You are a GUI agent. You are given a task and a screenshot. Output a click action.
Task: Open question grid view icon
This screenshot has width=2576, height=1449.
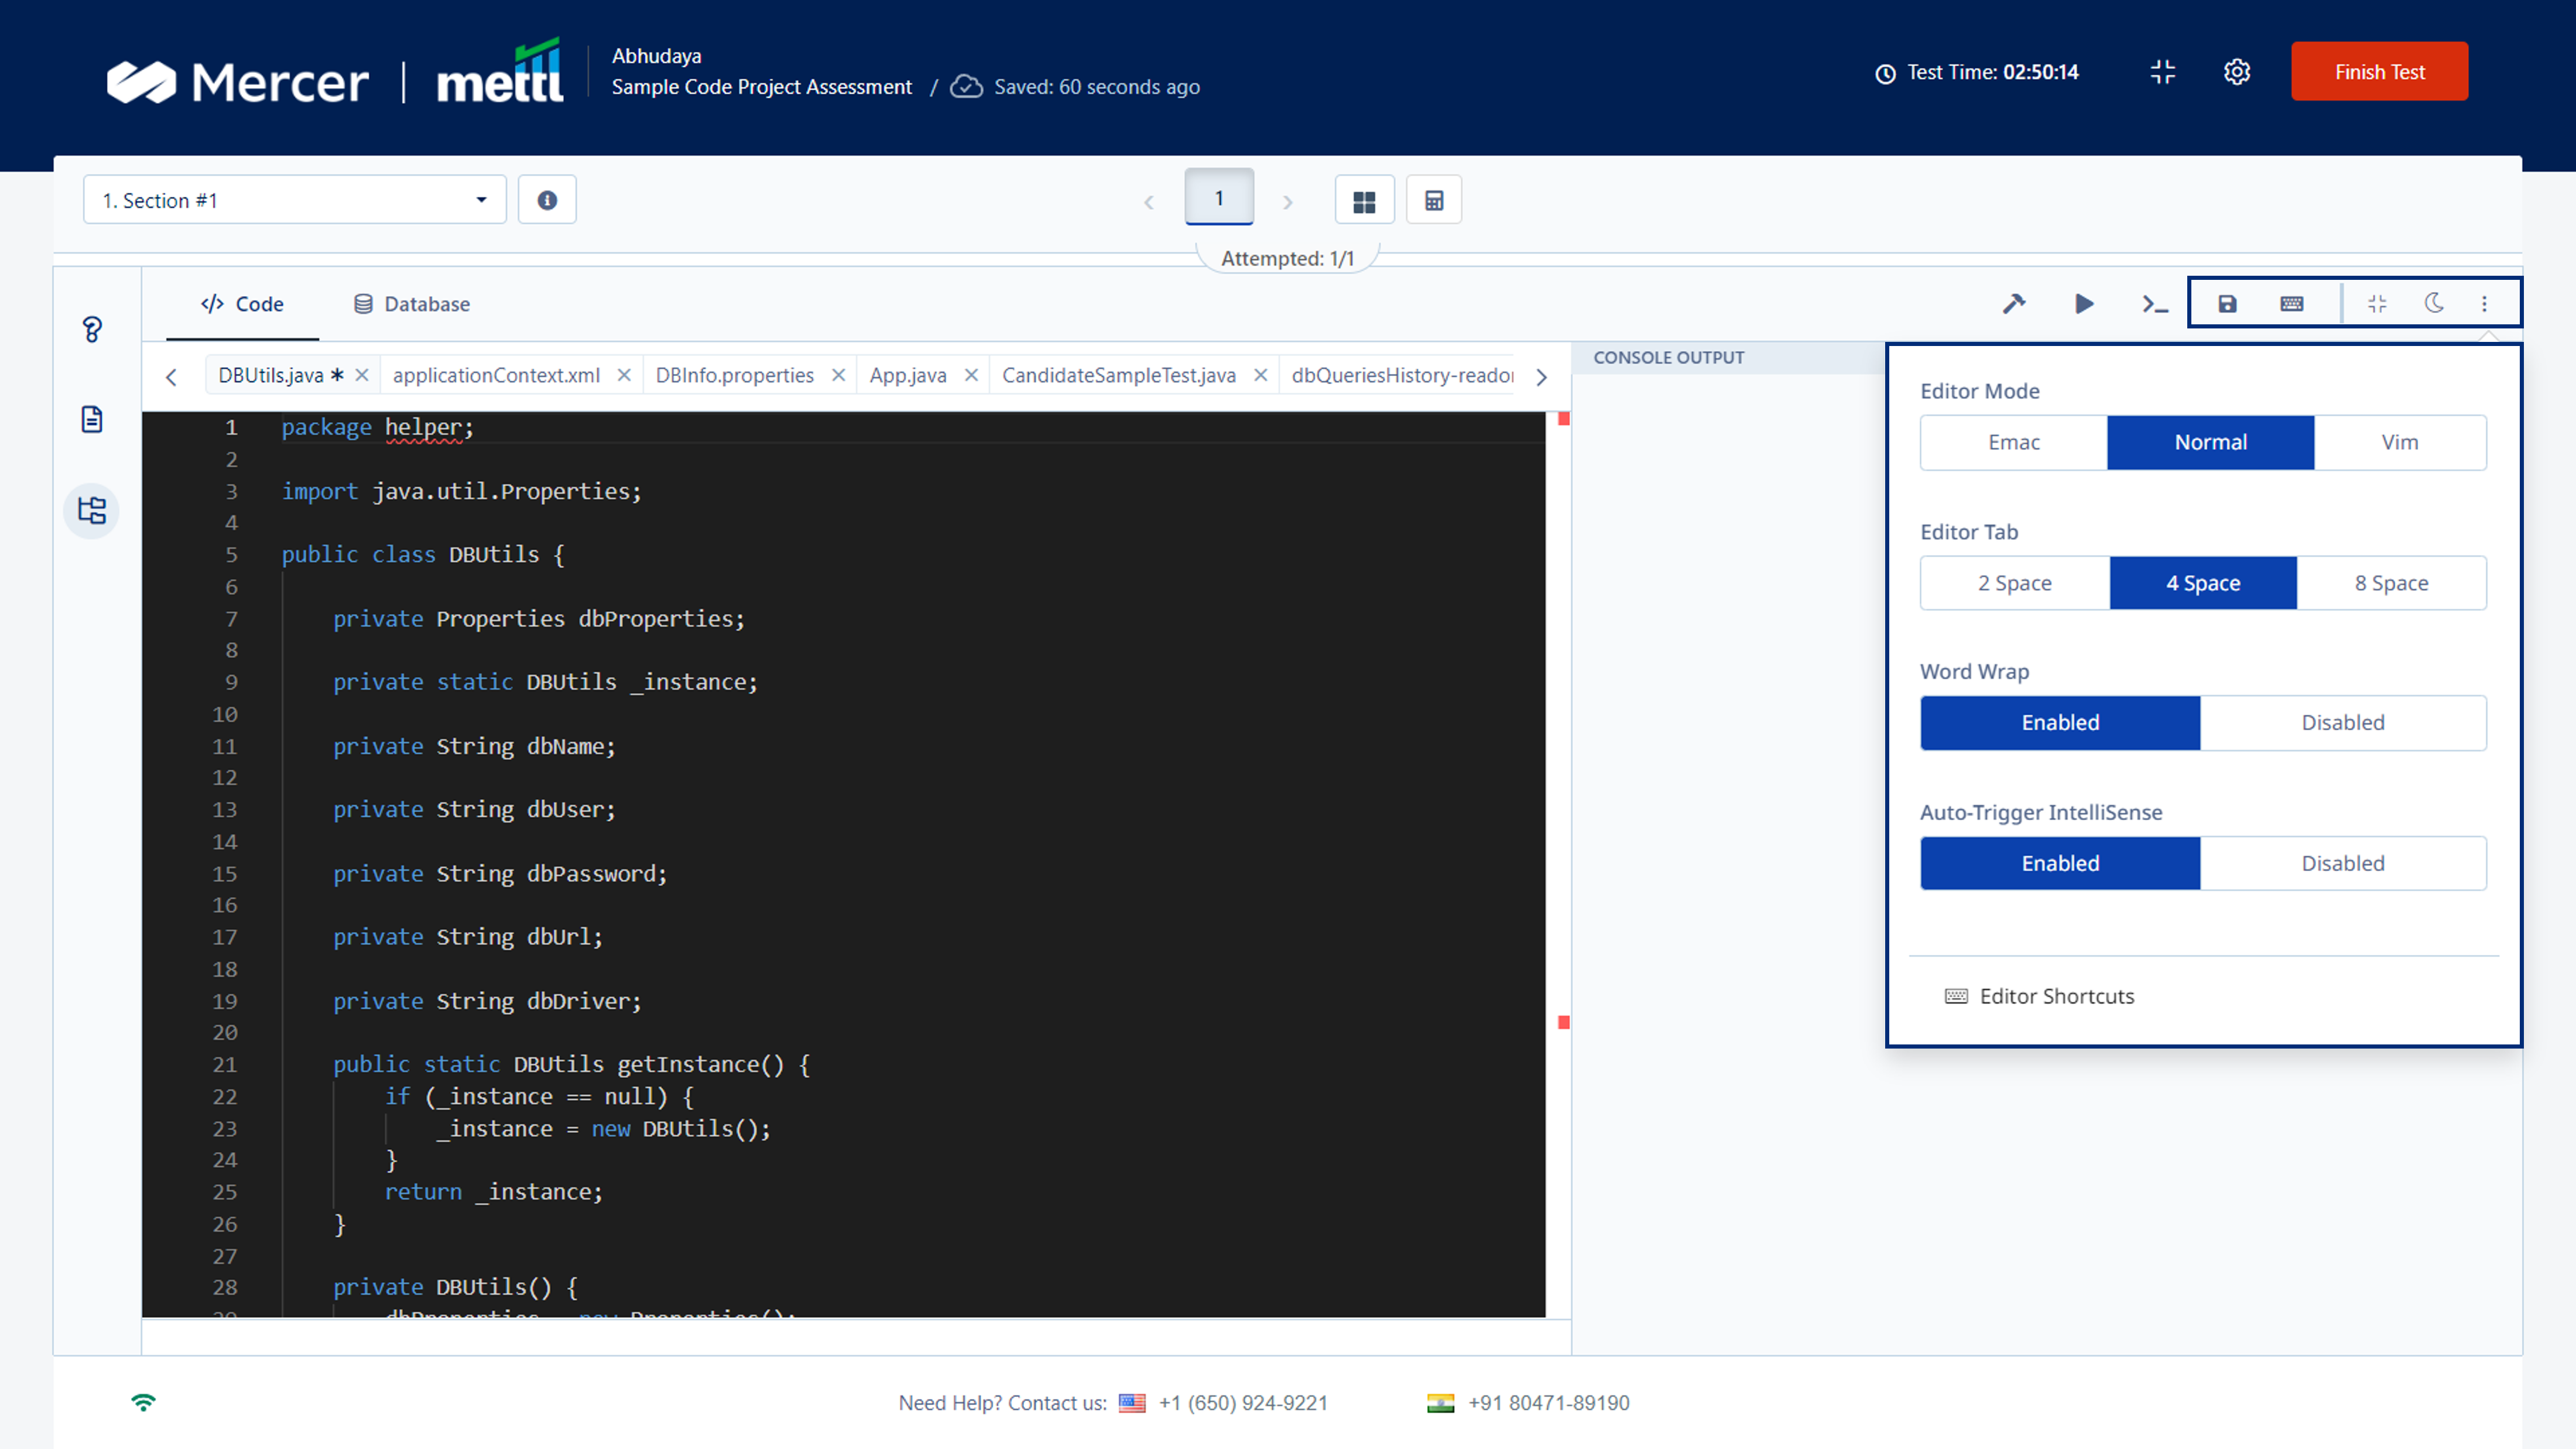1364,201
